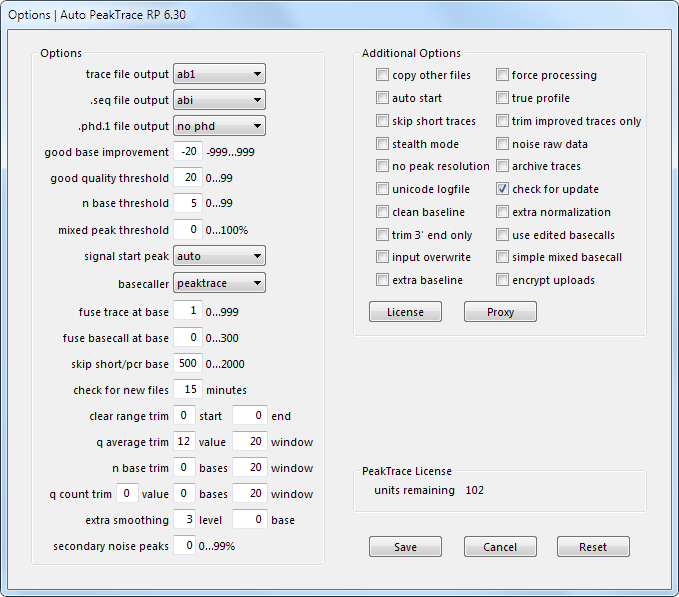Image resolution: width=679 pixels, height=597 pixels.
Task: Select the good quality threshold field
Action: pyautogui.click(x=188, y=177)
